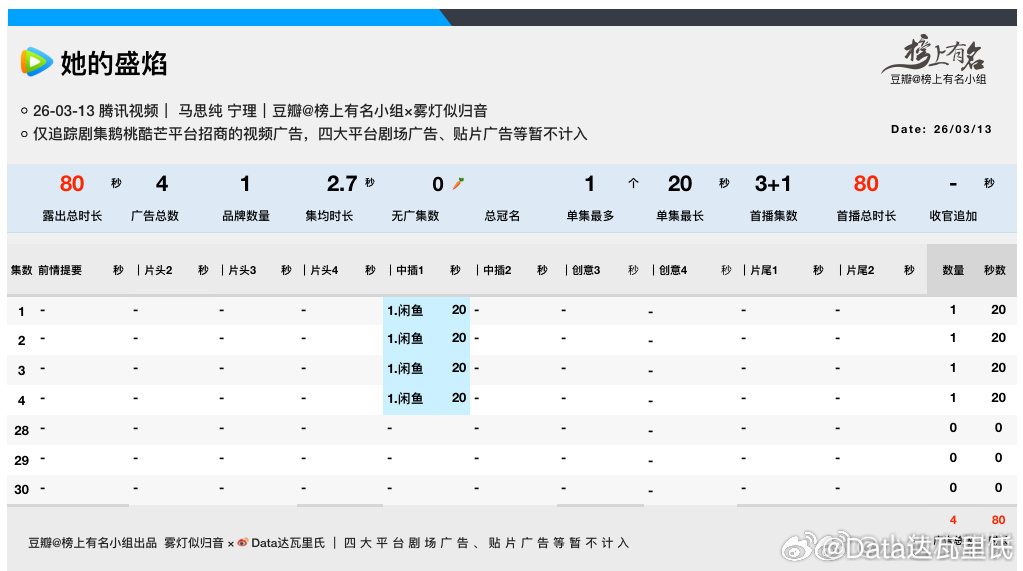Click the 1.闲鱼 cell in episode 3 row
This screenshot has width=1023, height=571.
pyautogui.click(x=405, y=368)
